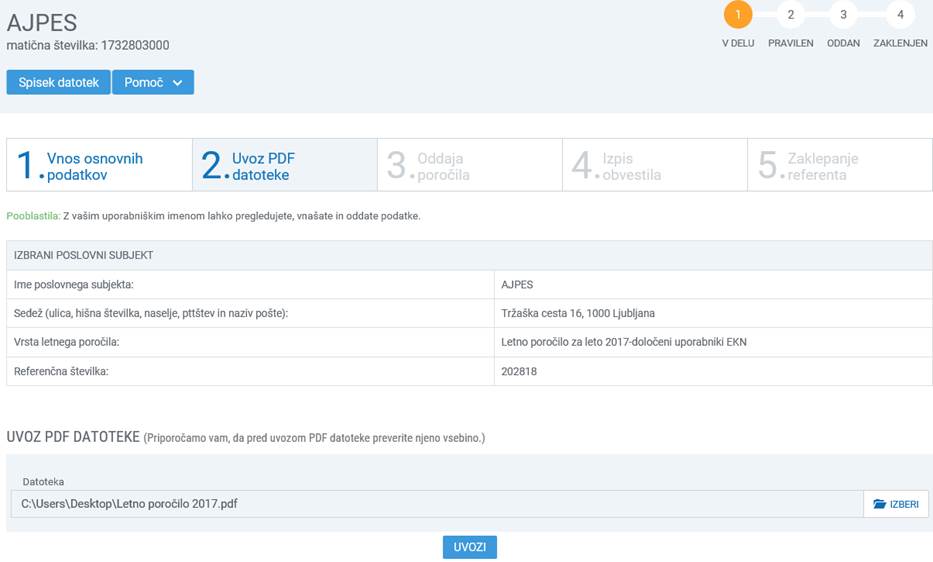Click the Tržaška cesta 16 address value

click(x=578, y=313)
